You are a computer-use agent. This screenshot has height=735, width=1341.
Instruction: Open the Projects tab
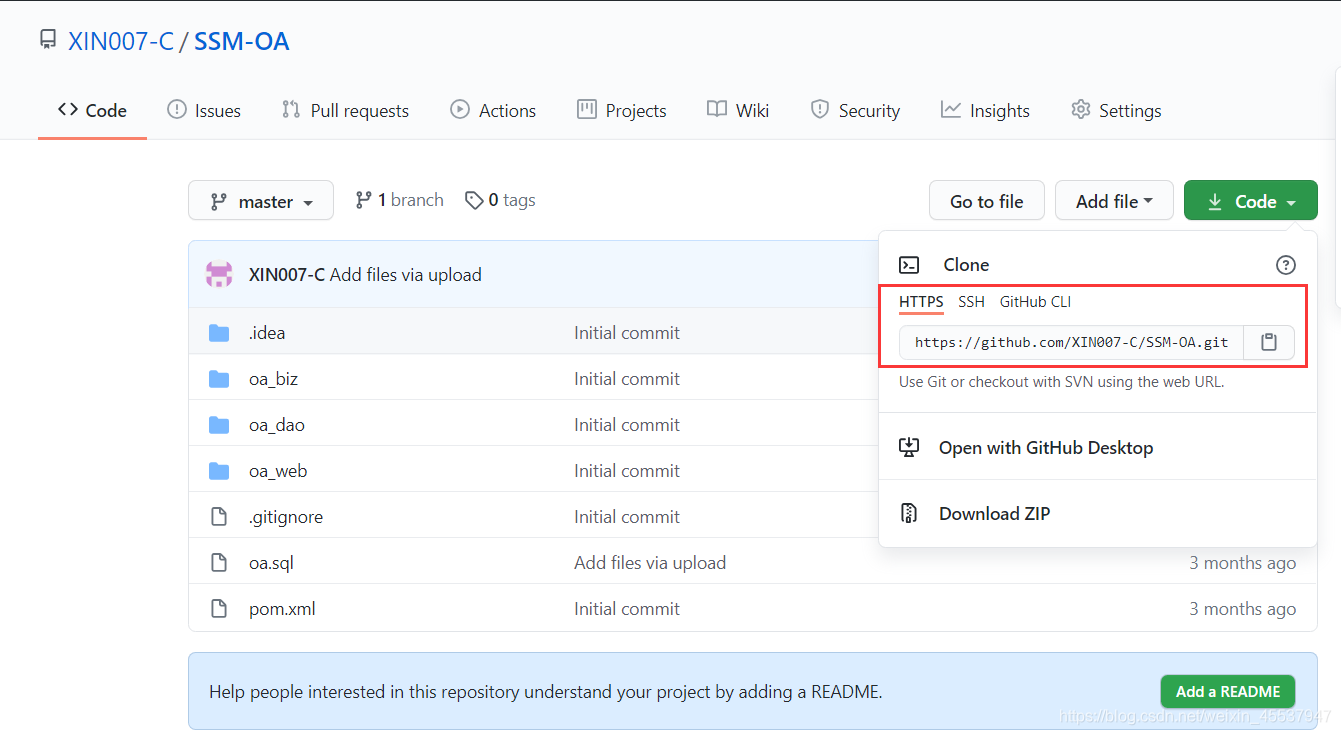coord(621,110)
